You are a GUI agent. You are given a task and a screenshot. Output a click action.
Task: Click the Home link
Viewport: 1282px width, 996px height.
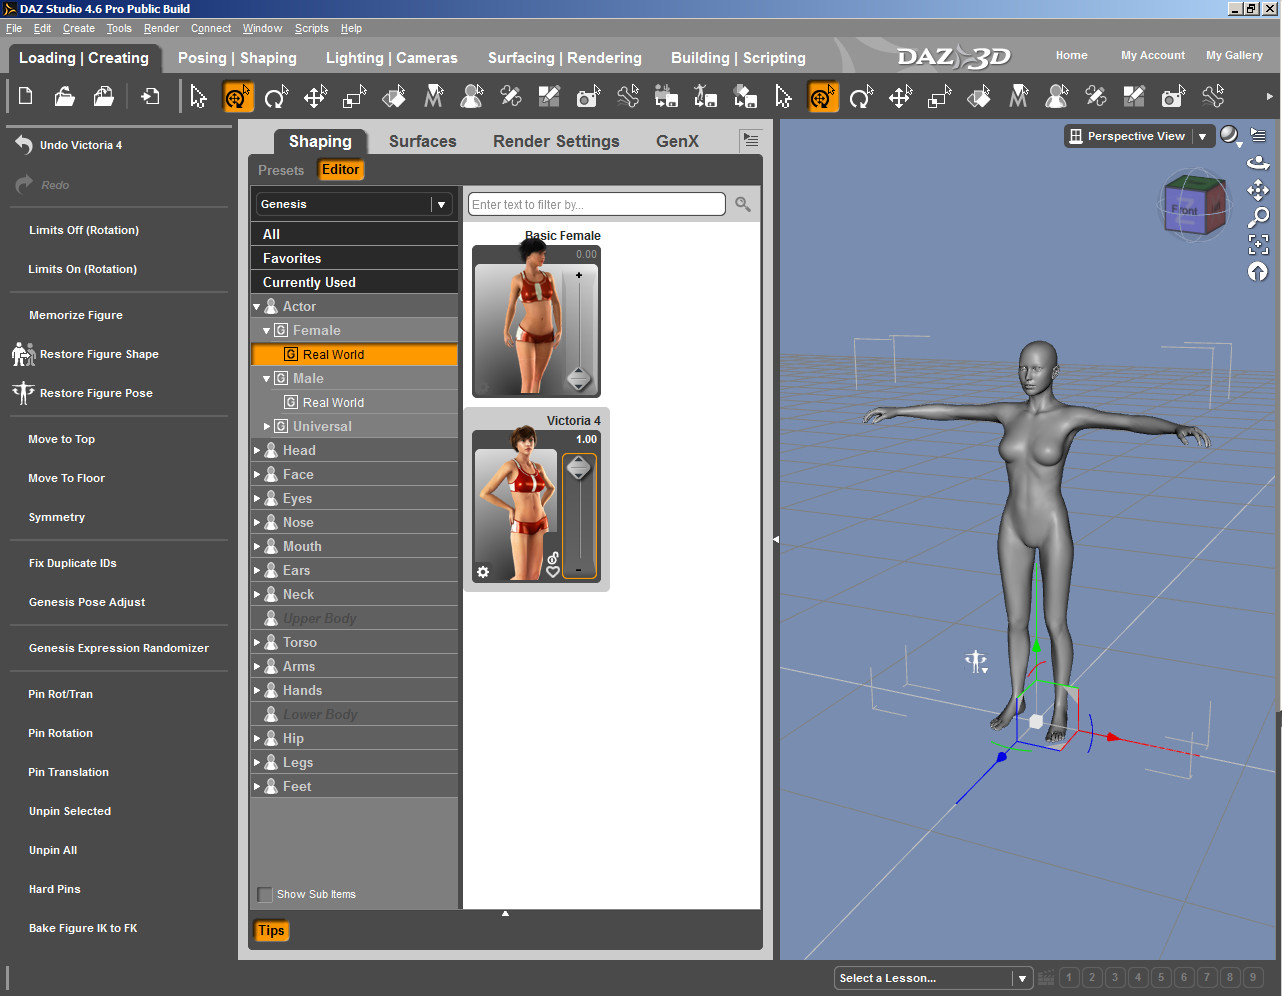1071,55
